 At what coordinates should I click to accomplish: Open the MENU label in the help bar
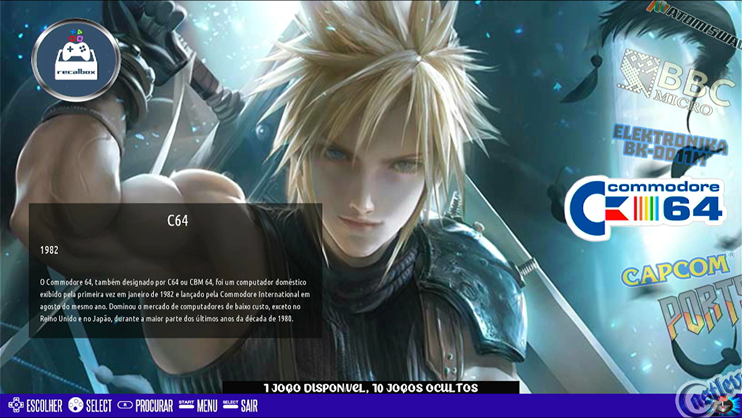point(207,406)
